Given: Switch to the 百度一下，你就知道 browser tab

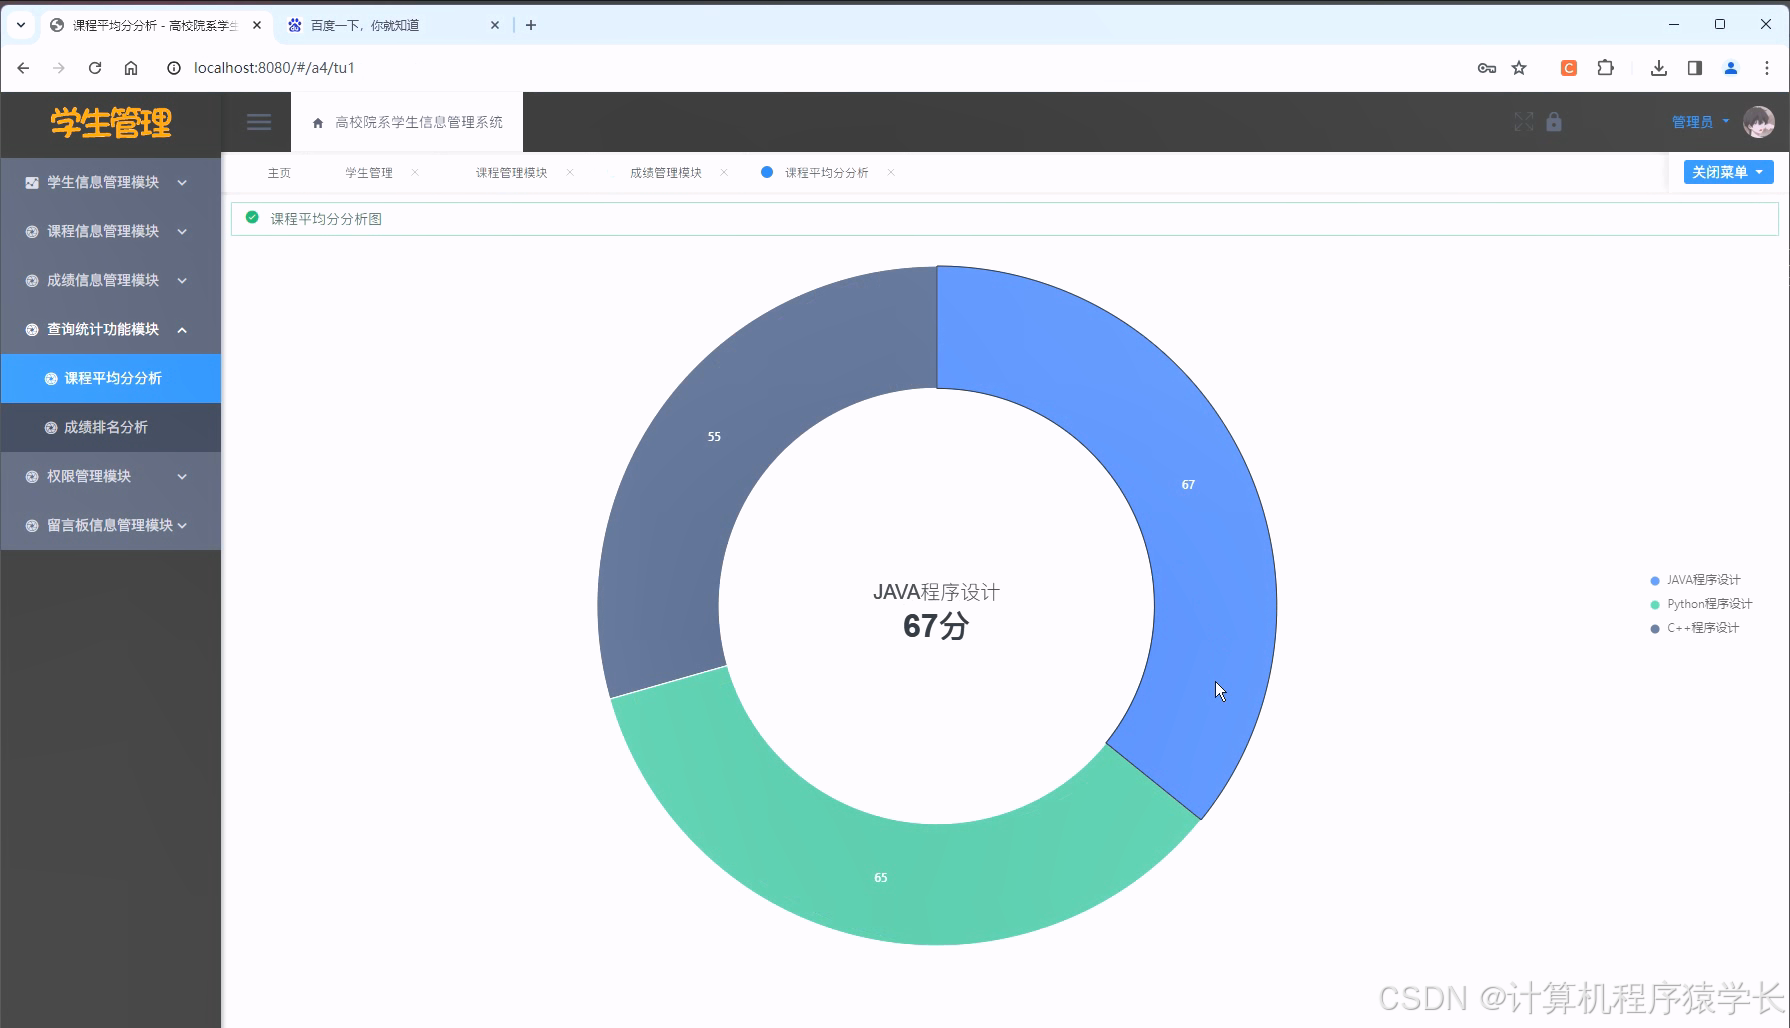Looking at the screenshot, I should pos(393,25).
